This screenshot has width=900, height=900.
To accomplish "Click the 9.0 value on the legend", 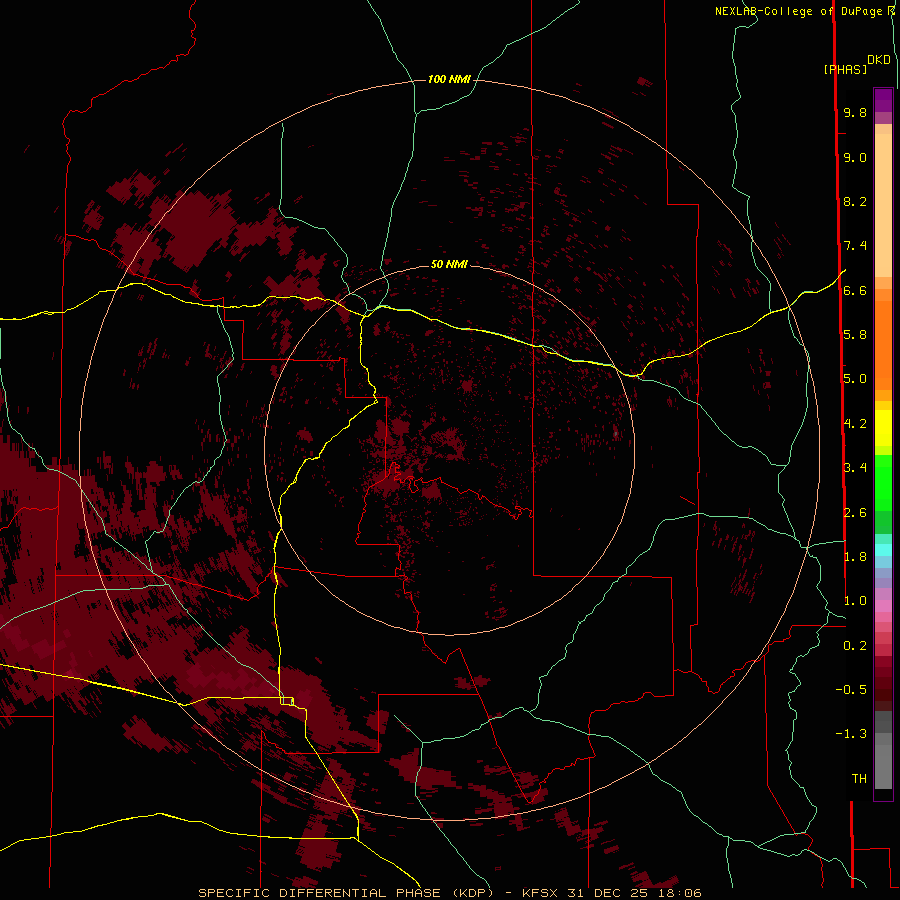I will (855, 157).
